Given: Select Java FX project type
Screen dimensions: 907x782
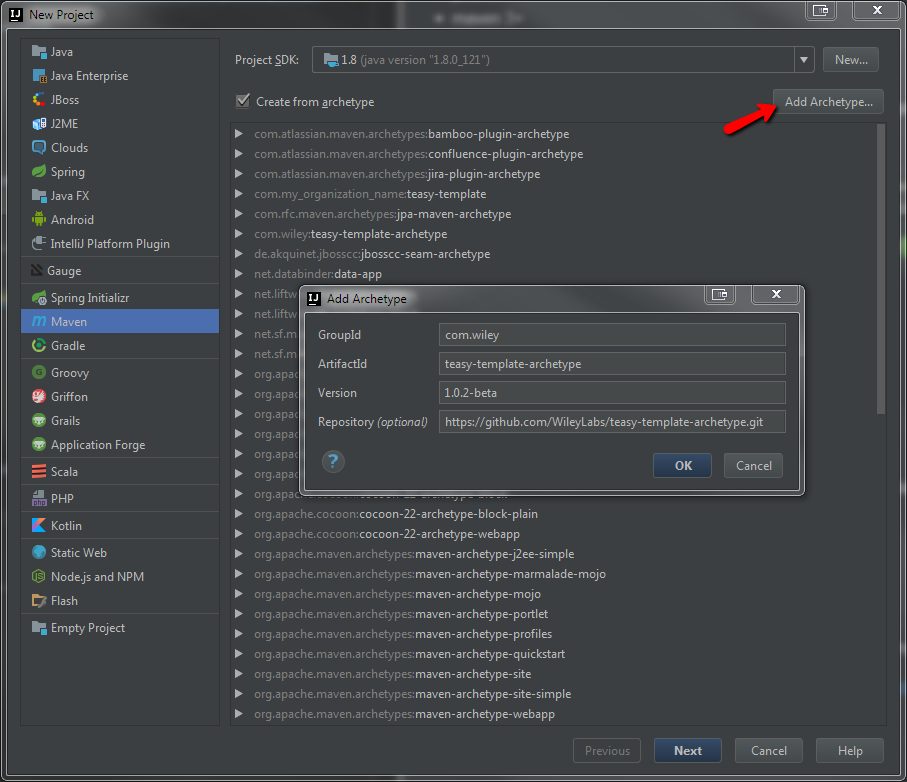Looking at the screenshot, I should (x=120, y=196).
